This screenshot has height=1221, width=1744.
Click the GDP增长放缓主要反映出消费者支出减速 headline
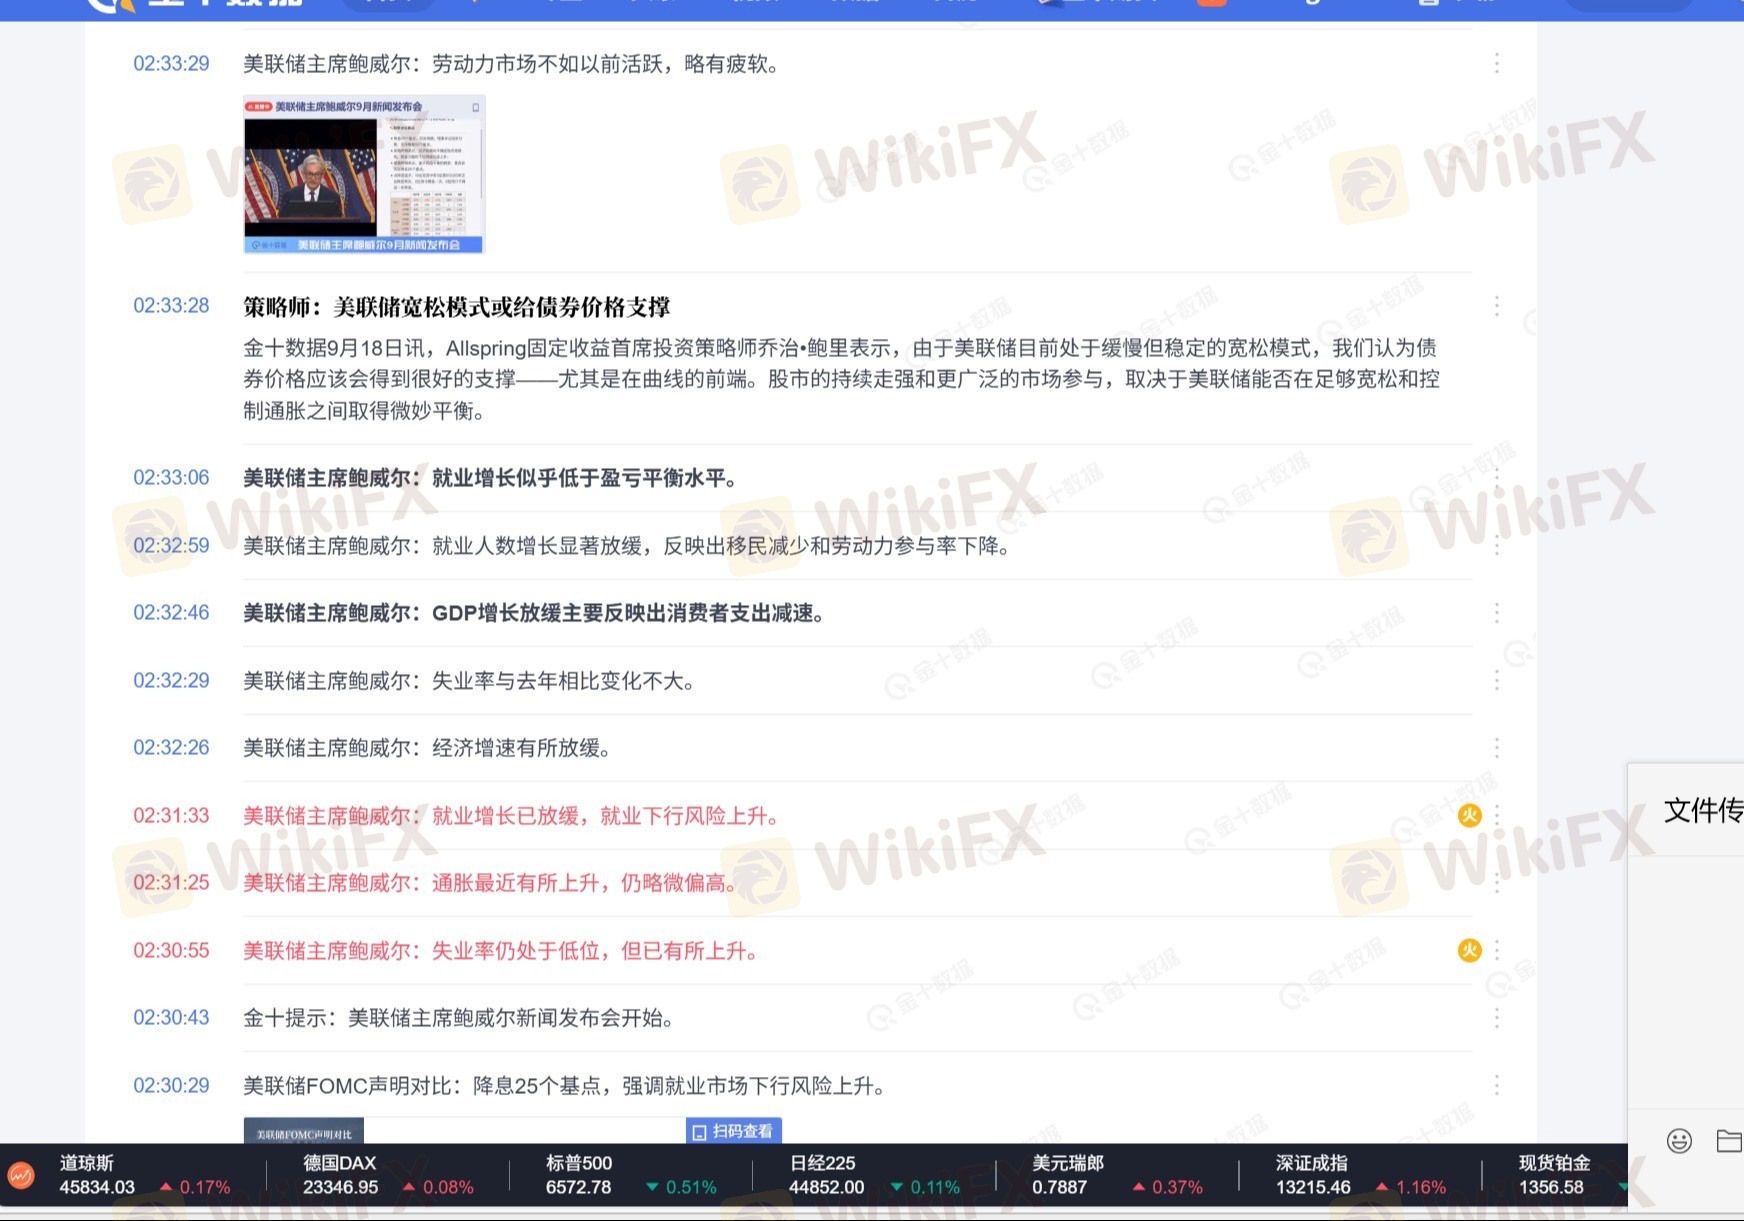pyautogui.click(x=534, y=613)
